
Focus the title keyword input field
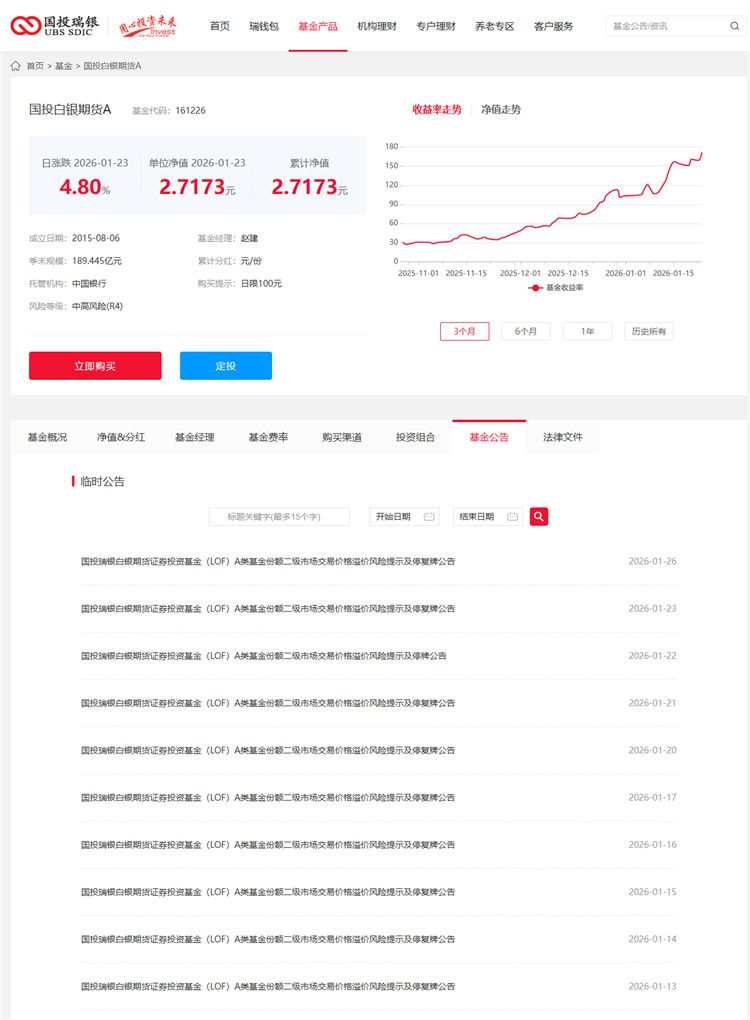tap(279, 517)
